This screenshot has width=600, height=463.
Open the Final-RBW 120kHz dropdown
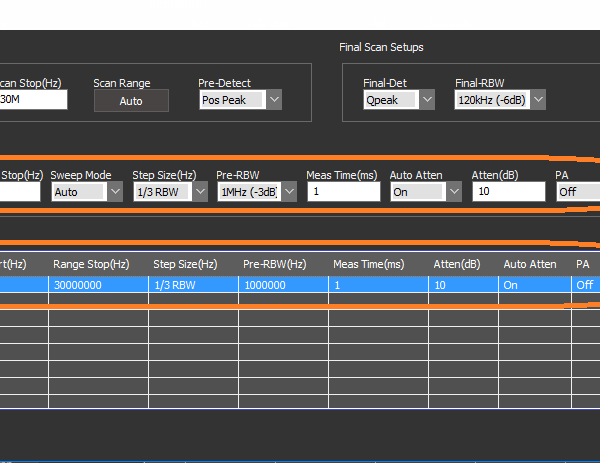pos(538,99)
